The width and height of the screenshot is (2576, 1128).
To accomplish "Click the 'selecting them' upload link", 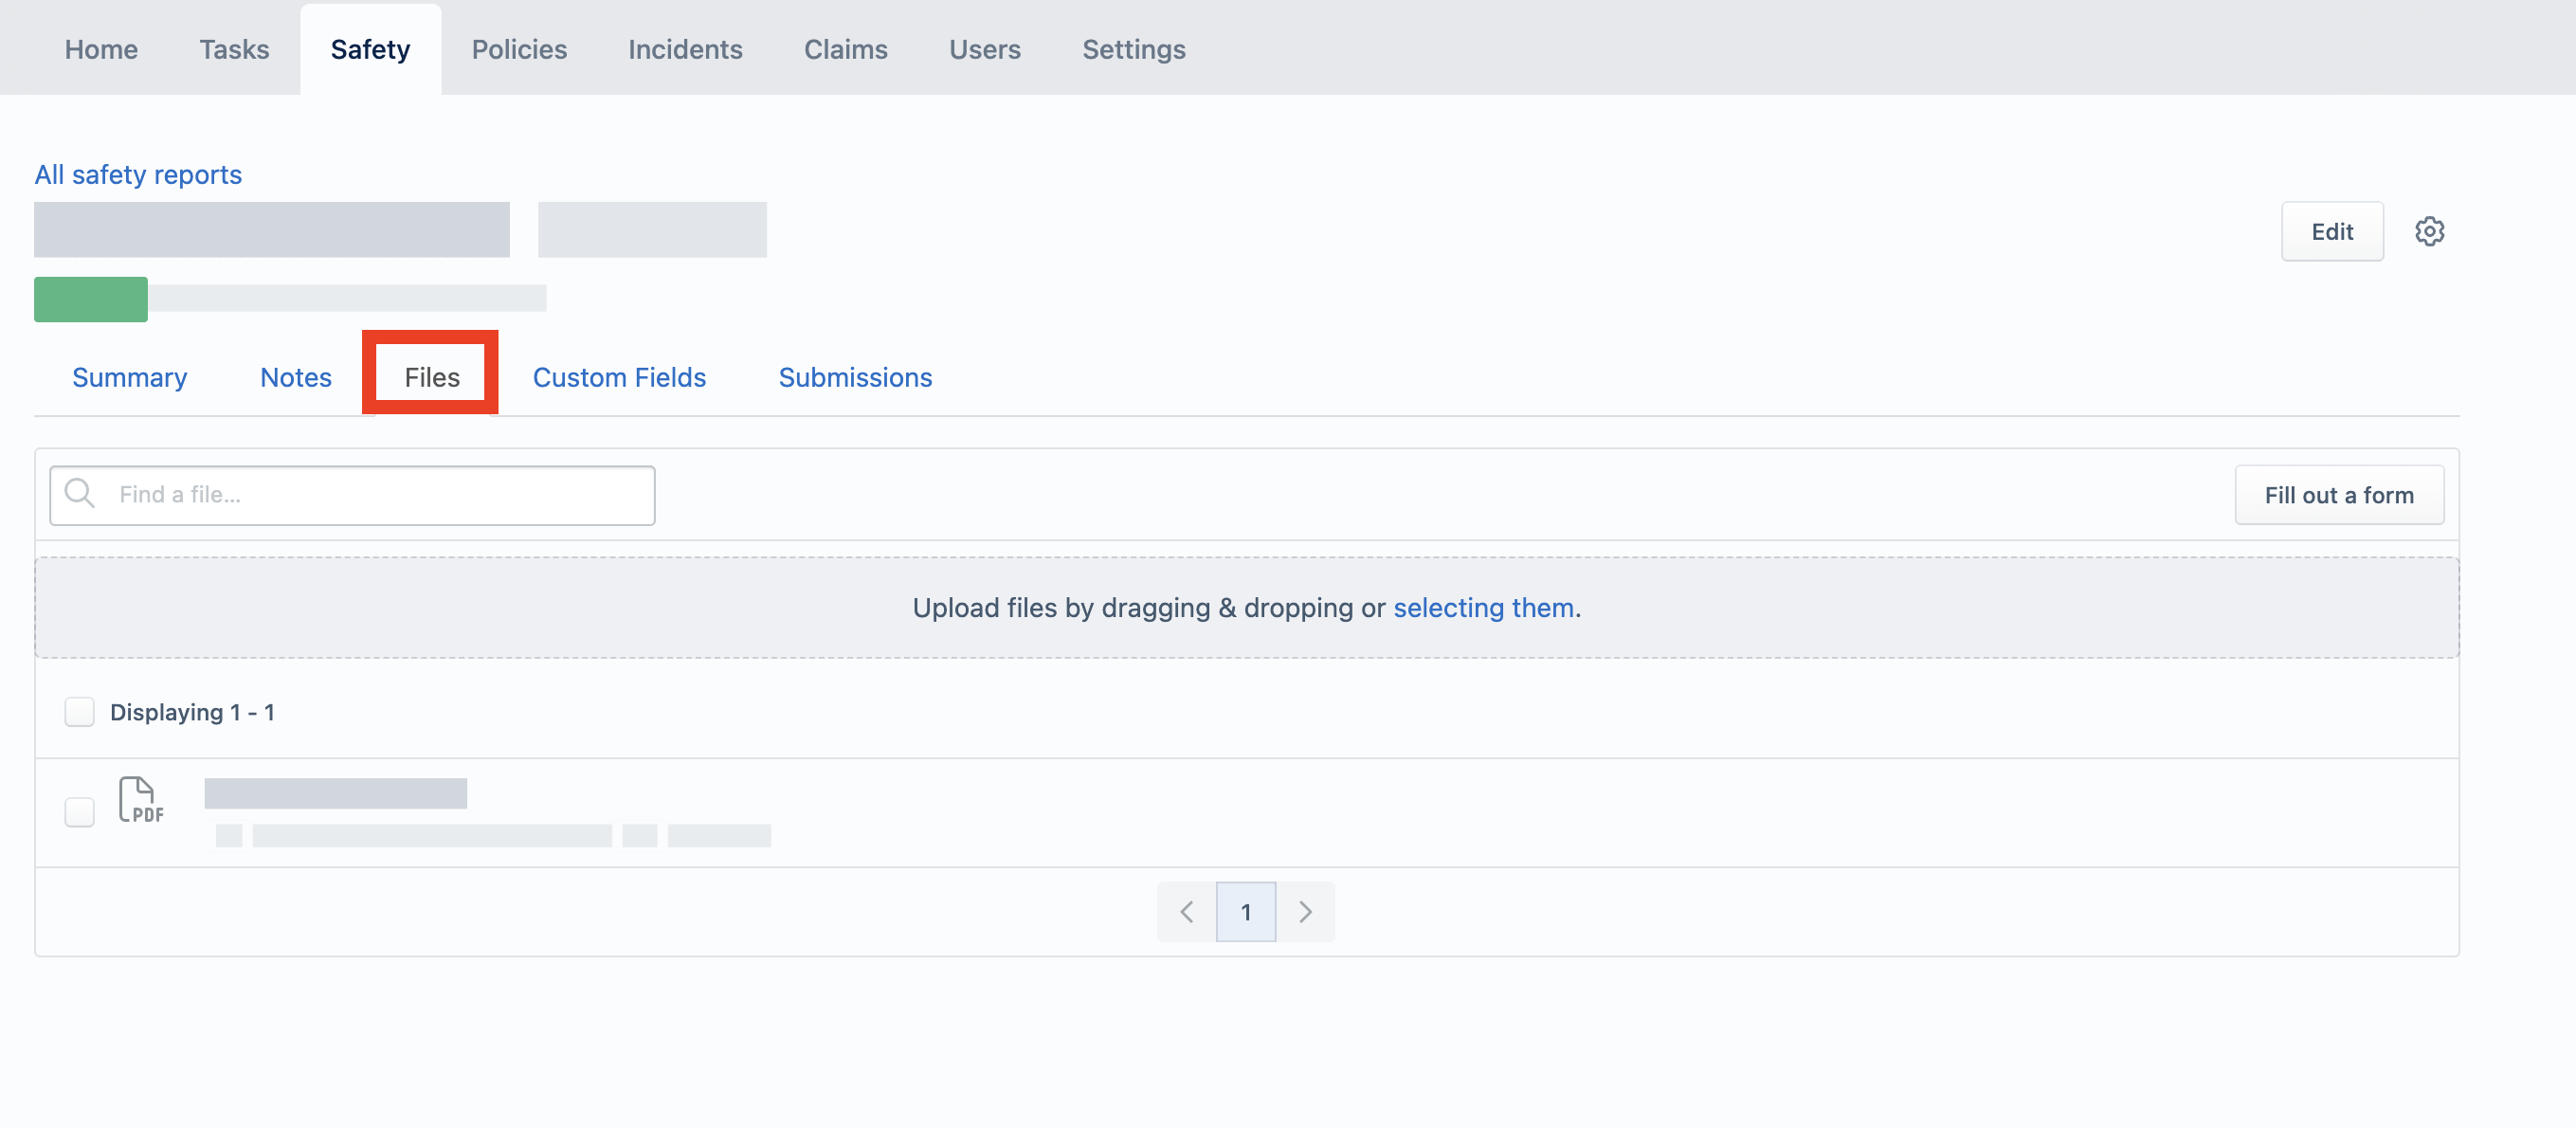I will pyautogui.click(x=1483, y=607).
